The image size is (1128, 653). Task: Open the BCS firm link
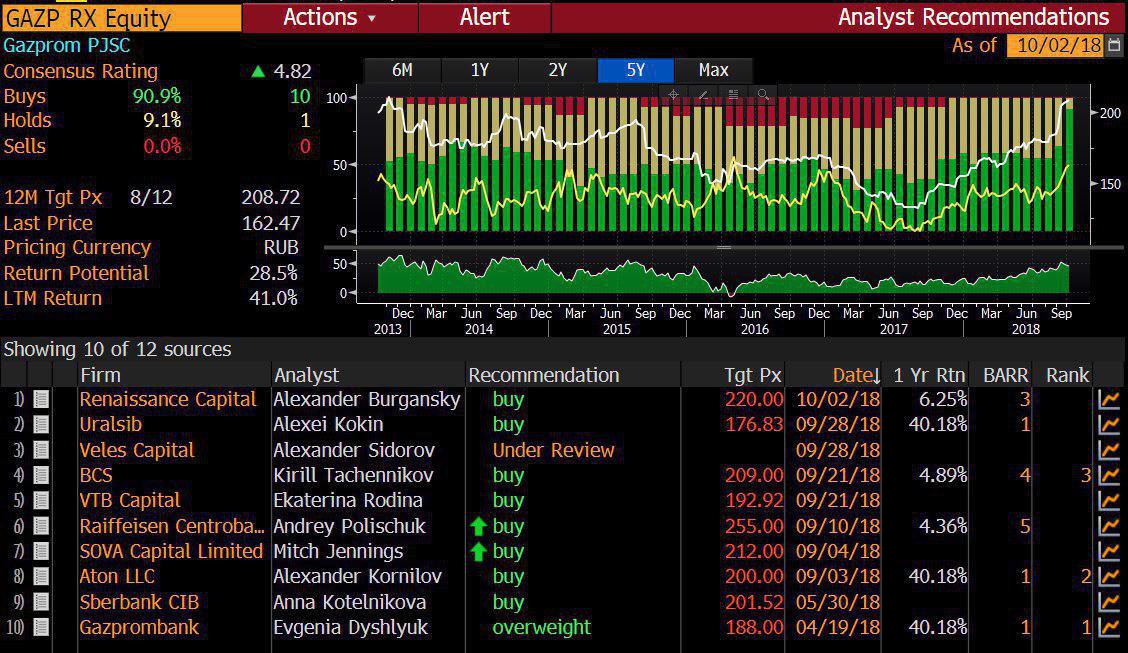point(96,475)
